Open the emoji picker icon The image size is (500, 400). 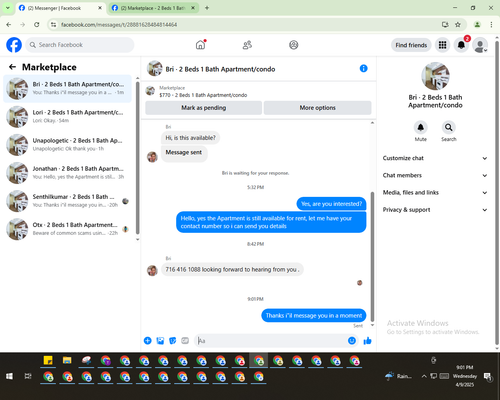click(352, 340)
